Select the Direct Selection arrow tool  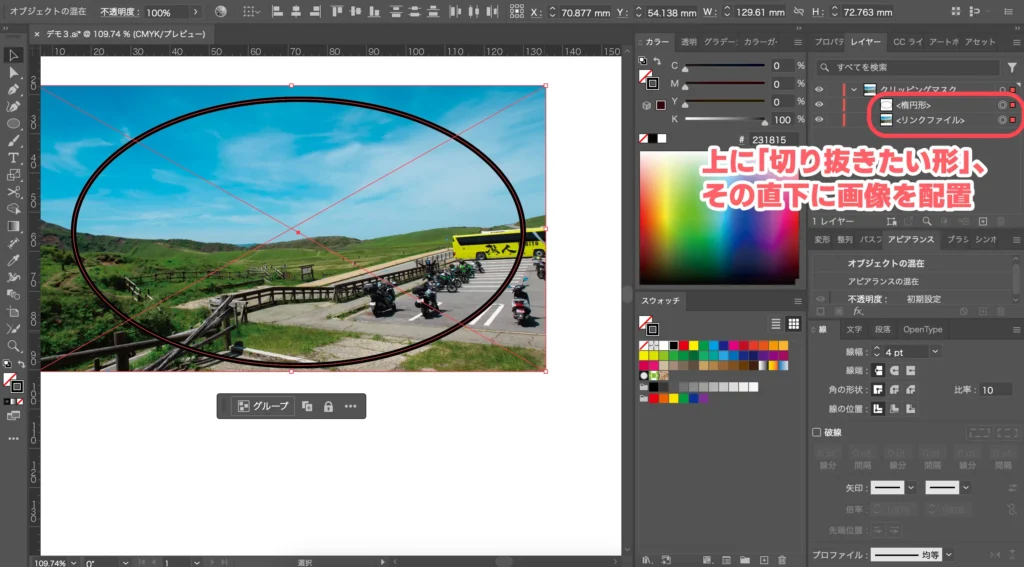click(14, 72)
